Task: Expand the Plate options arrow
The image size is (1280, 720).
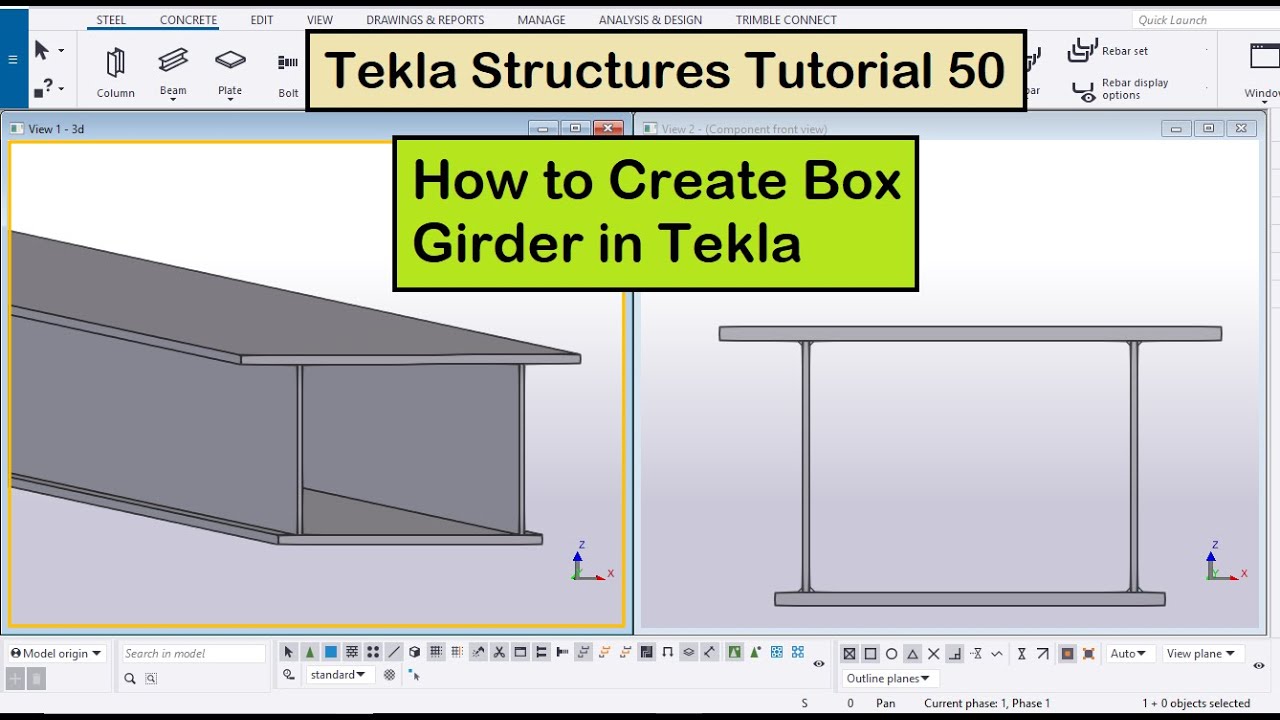Action: (x=230, y=100)
